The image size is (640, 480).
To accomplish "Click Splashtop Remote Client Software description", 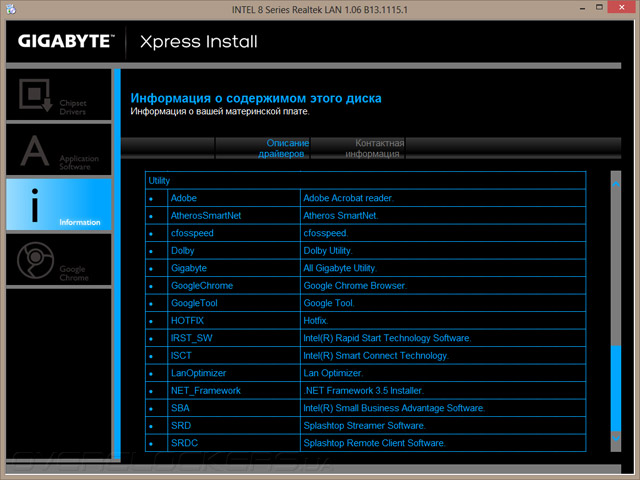I will [374, 444].
